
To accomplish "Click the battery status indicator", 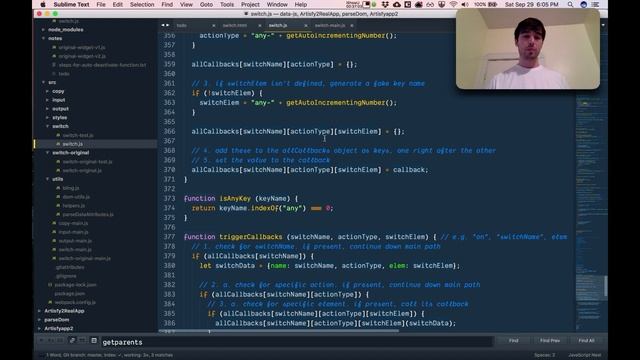I will click(x=493, y=4).
